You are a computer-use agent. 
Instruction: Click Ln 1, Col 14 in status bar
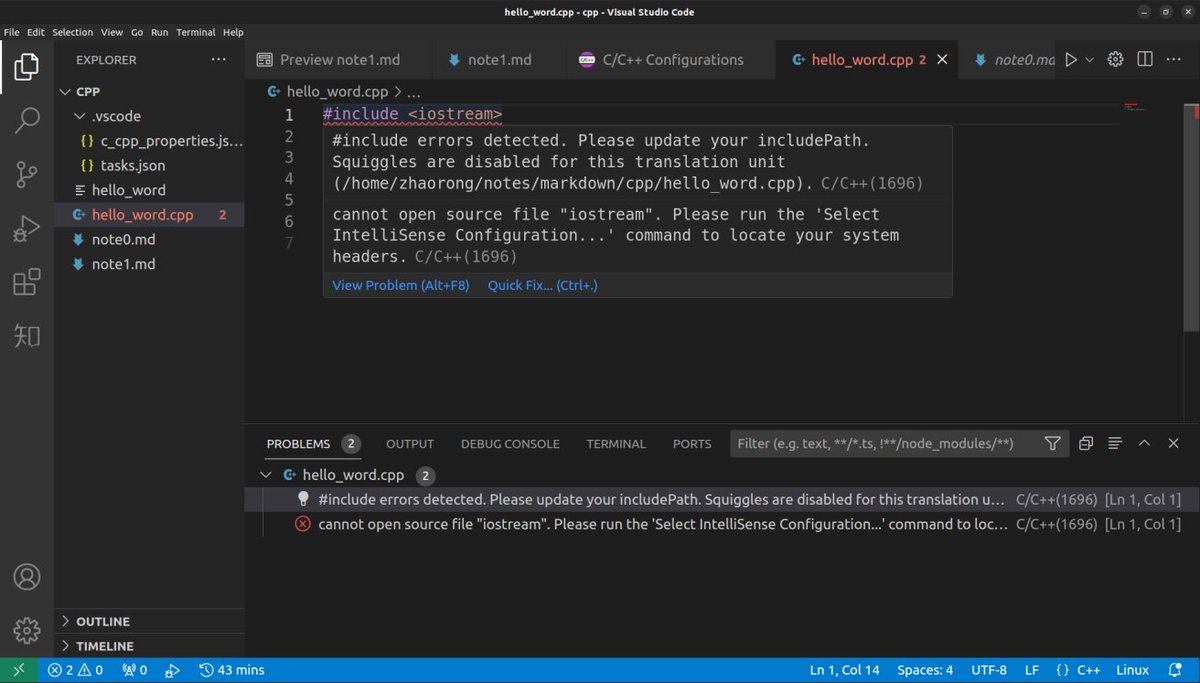click(846, 670)
